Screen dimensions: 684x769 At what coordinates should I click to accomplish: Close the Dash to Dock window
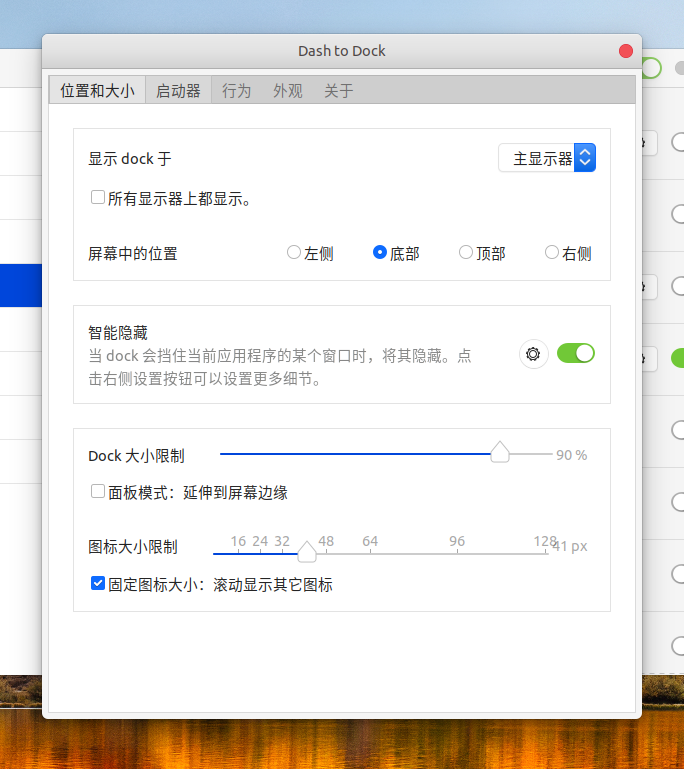click(x=626, y=51)
